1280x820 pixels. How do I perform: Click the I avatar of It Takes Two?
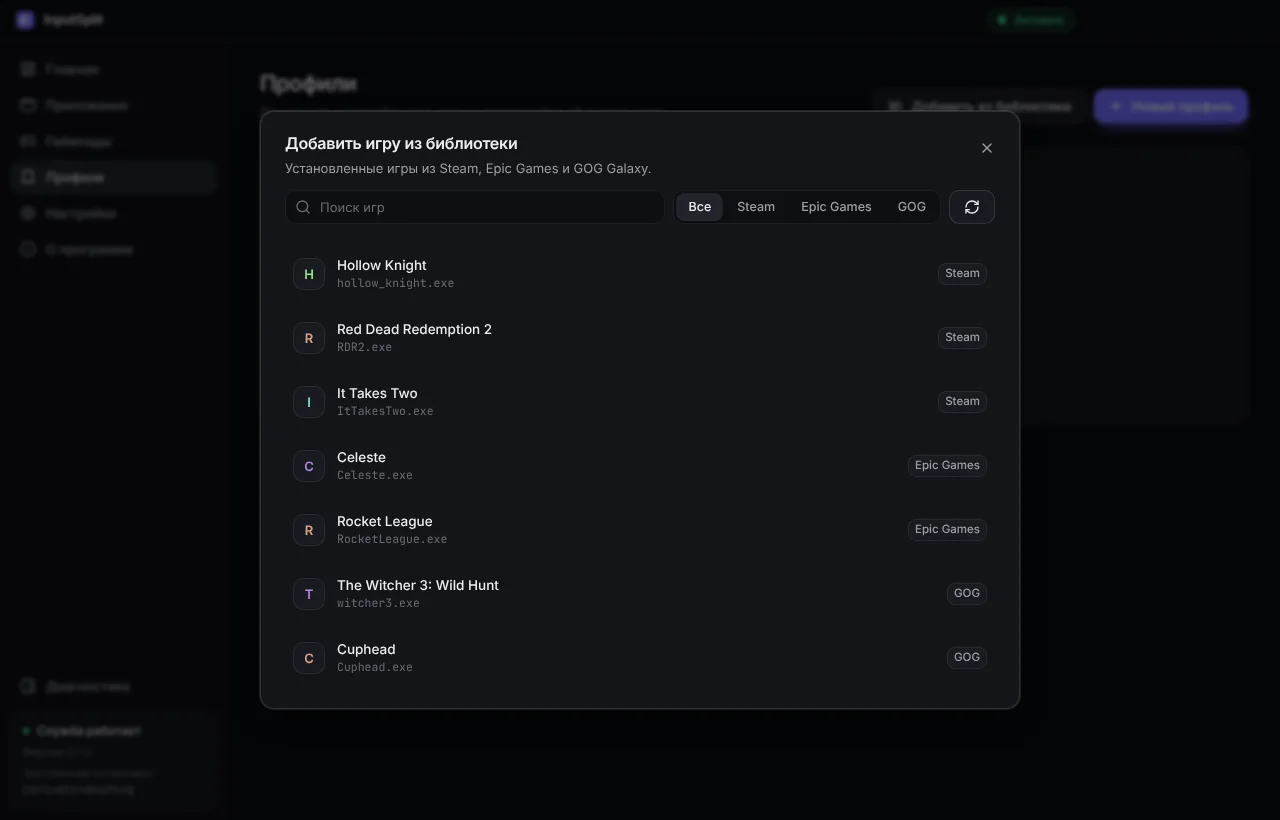[x=309, y=402]
